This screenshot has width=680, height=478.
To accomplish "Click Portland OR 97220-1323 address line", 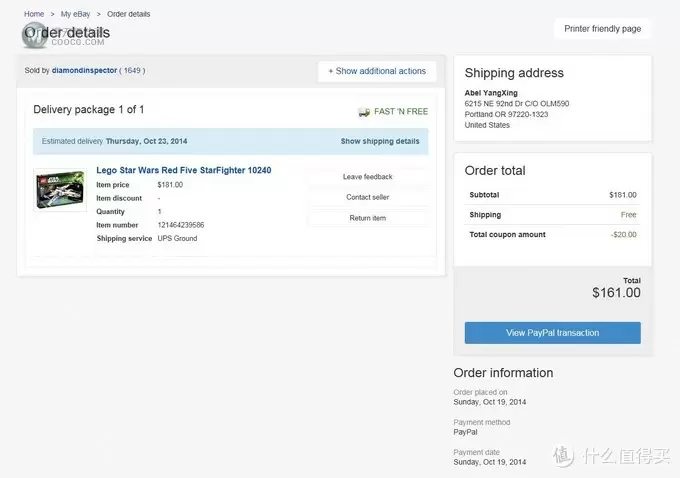I will tap(506, 114).
